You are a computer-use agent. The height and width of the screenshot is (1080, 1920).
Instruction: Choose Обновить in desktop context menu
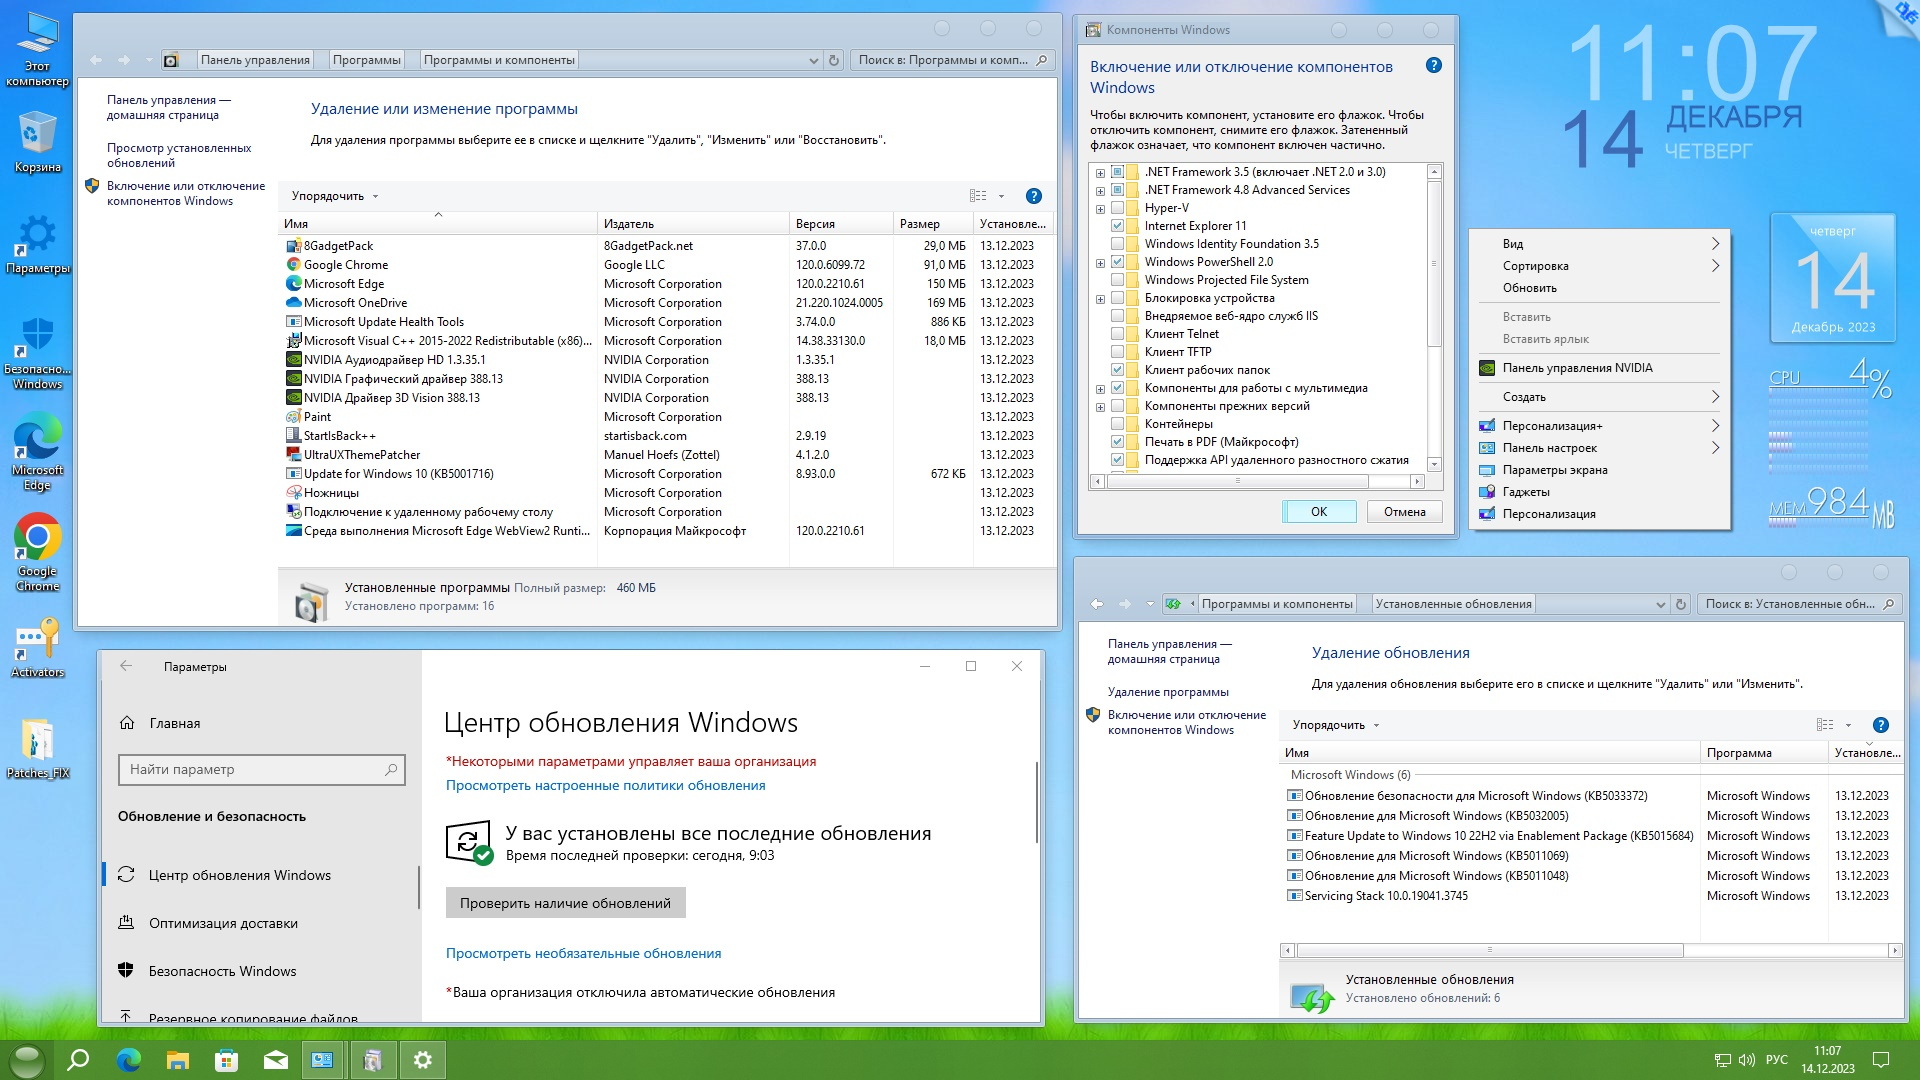click(x=1599, y=288)
